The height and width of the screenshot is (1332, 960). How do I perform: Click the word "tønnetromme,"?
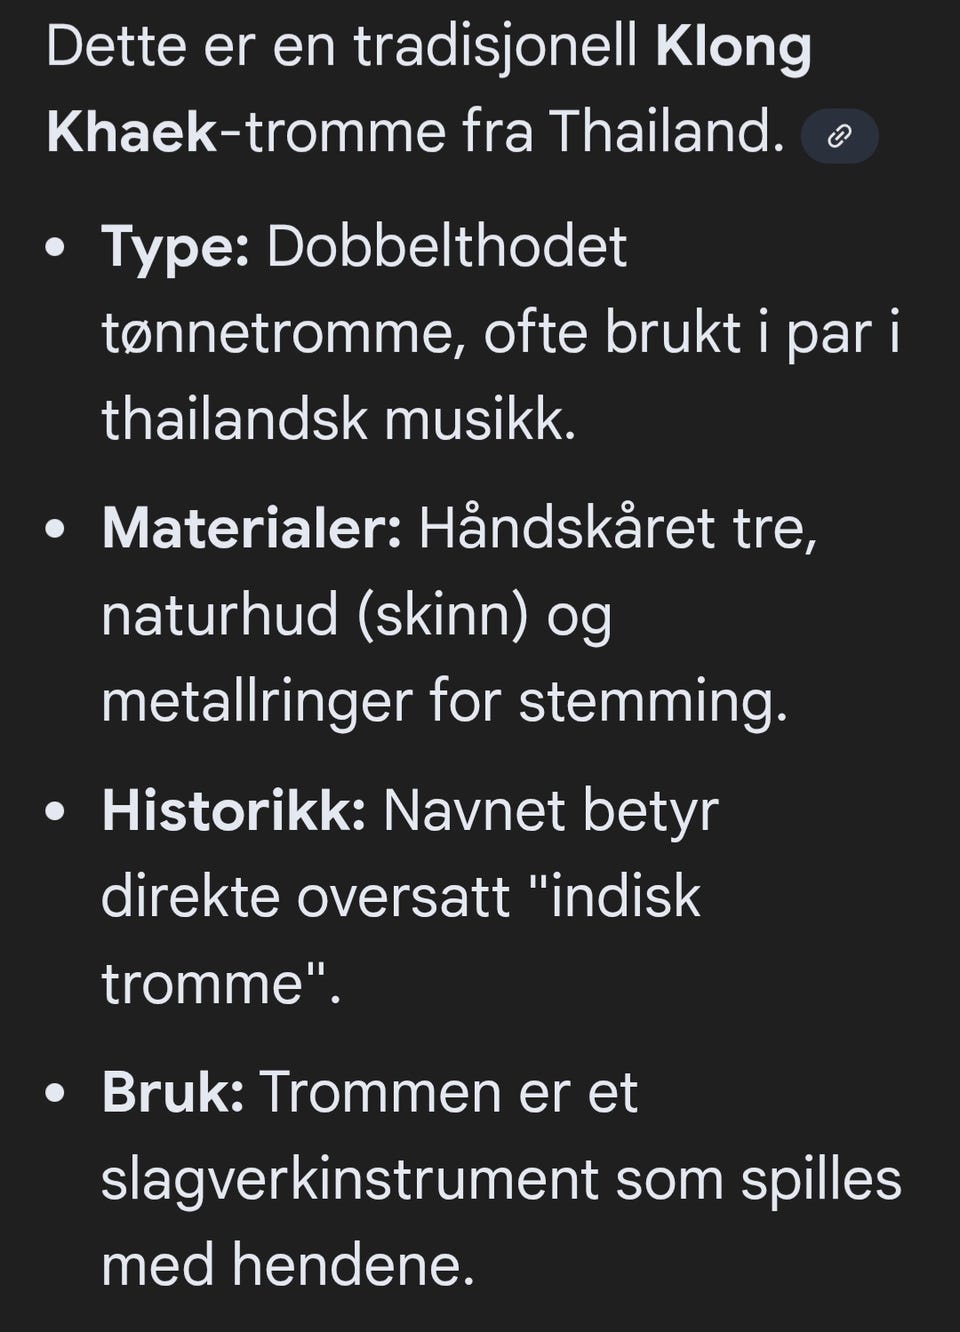(x=284, y=334)
